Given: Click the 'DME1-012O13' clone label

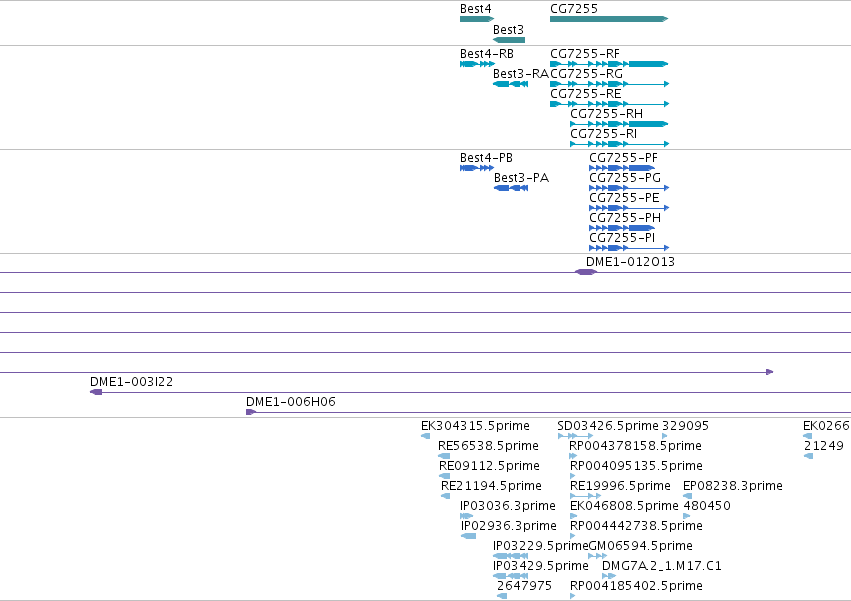Looking at the screenshot, I should point(630,262).
